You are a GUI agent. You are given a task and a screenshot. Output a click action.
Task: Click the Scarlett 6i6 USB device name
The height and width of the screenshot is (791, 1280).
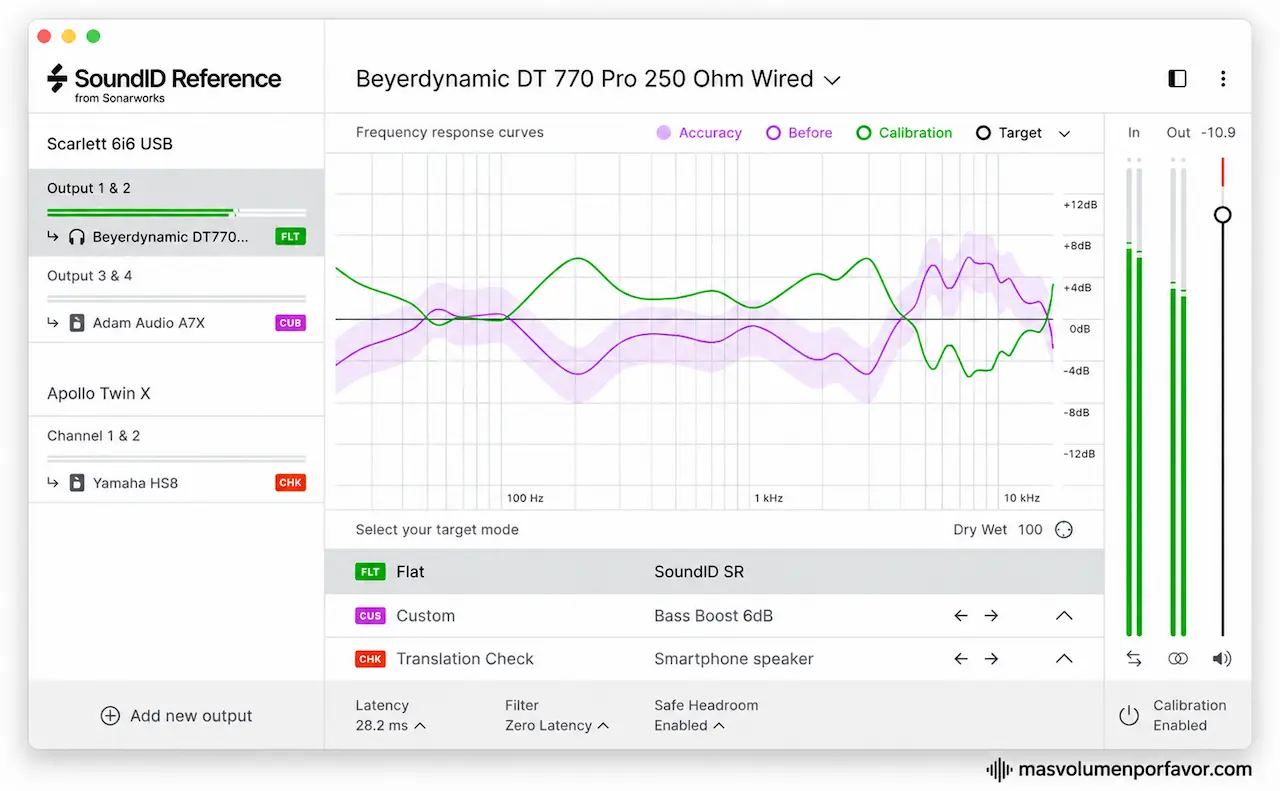pos(110,144)
